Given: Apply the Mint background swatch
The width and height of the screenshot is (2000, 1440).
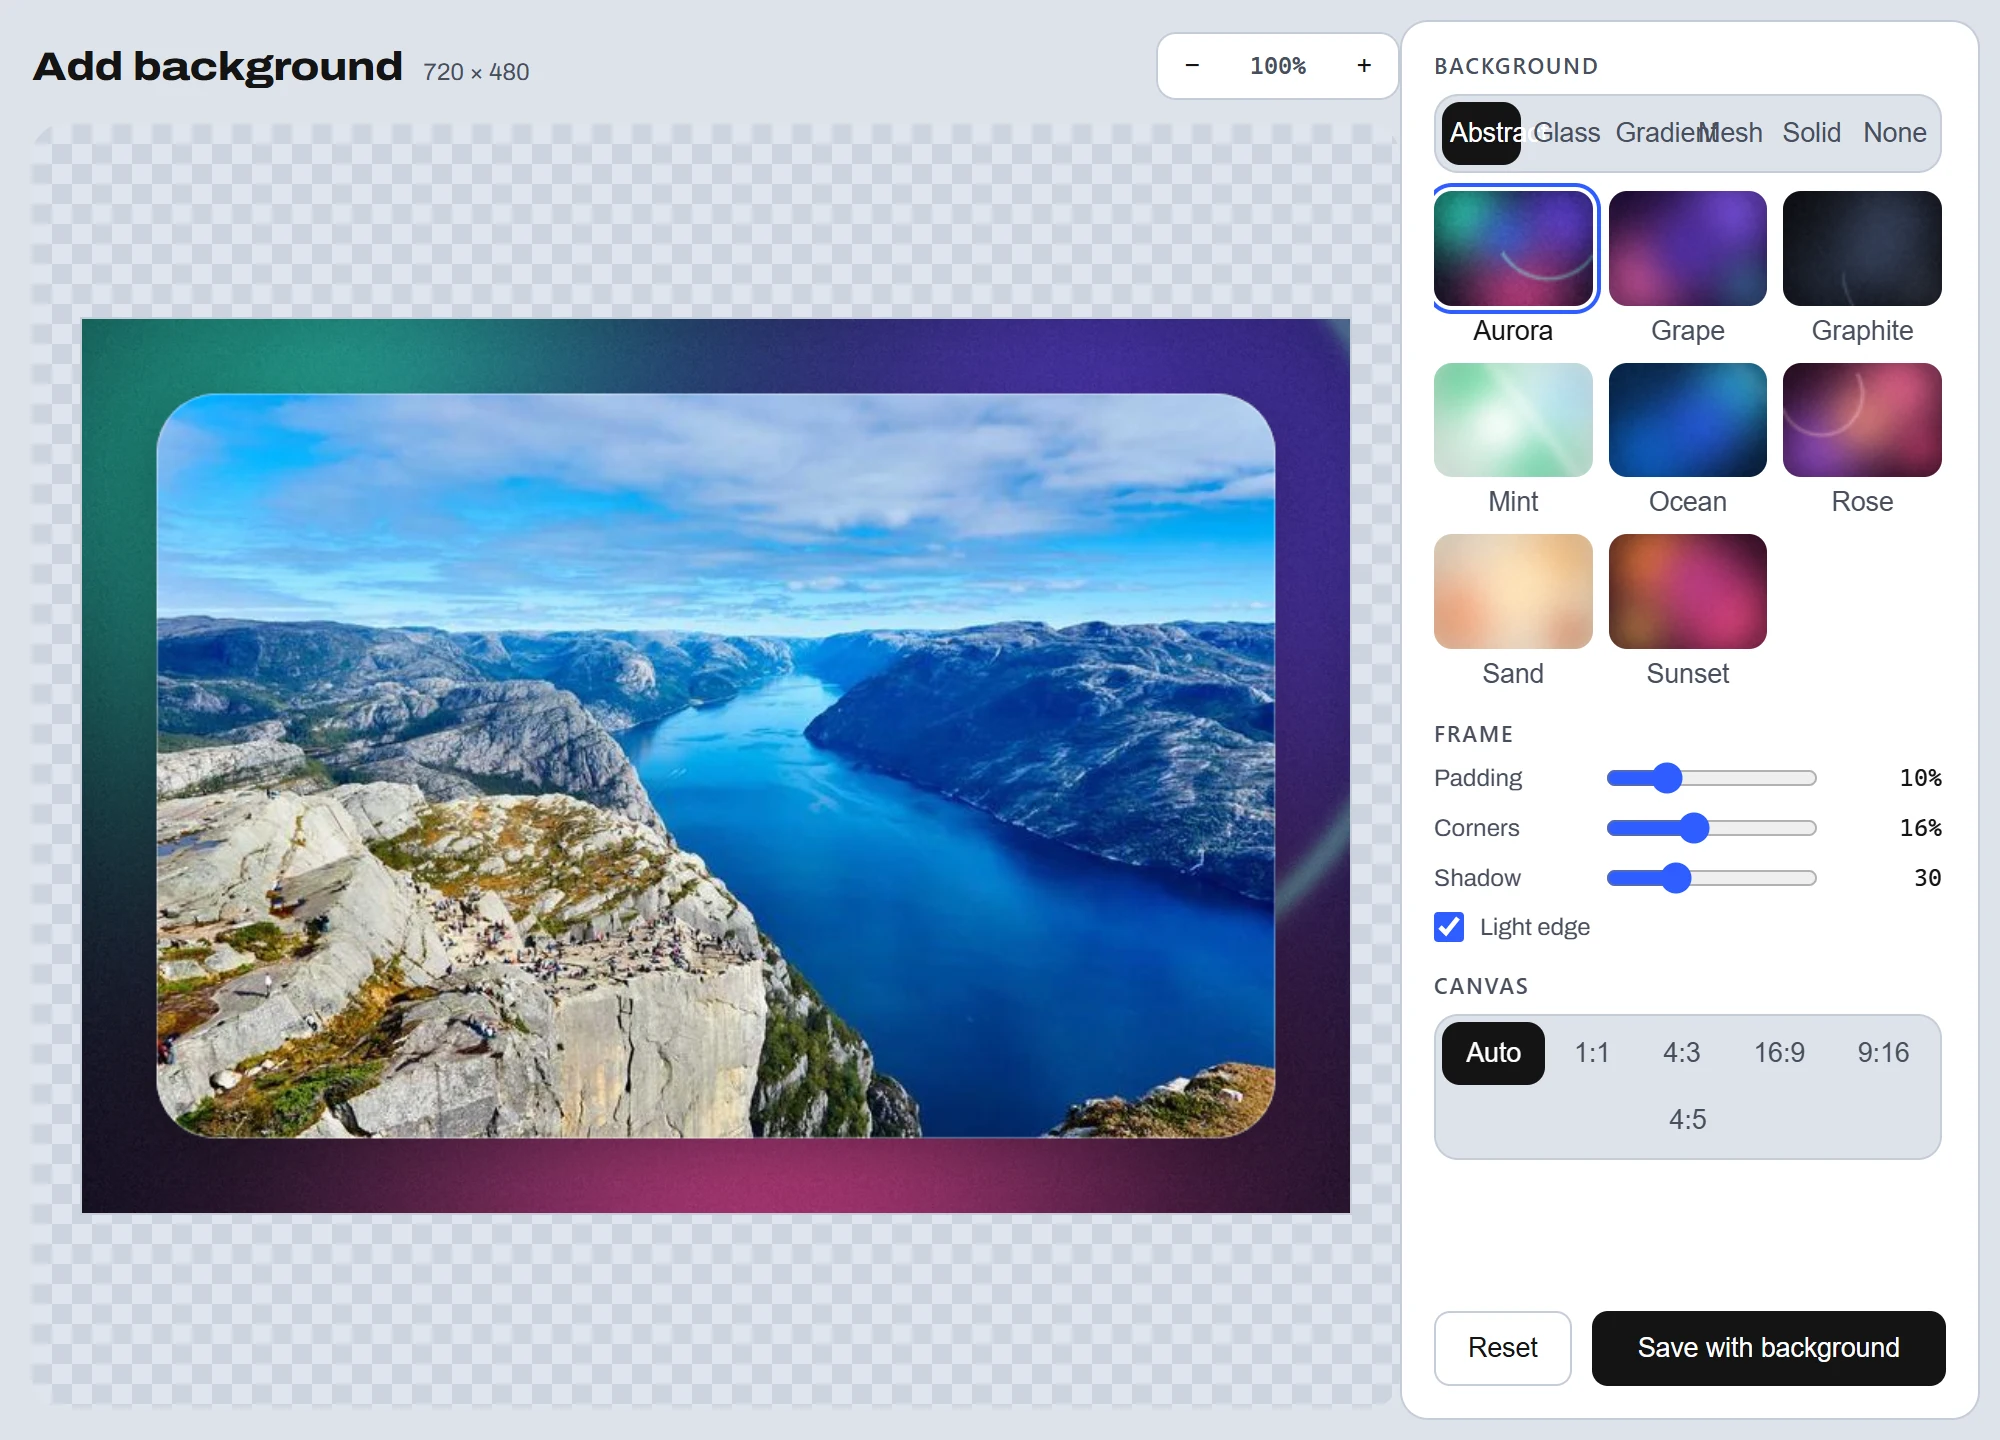Looking at the screenshot, I should tap(1513, 420).
